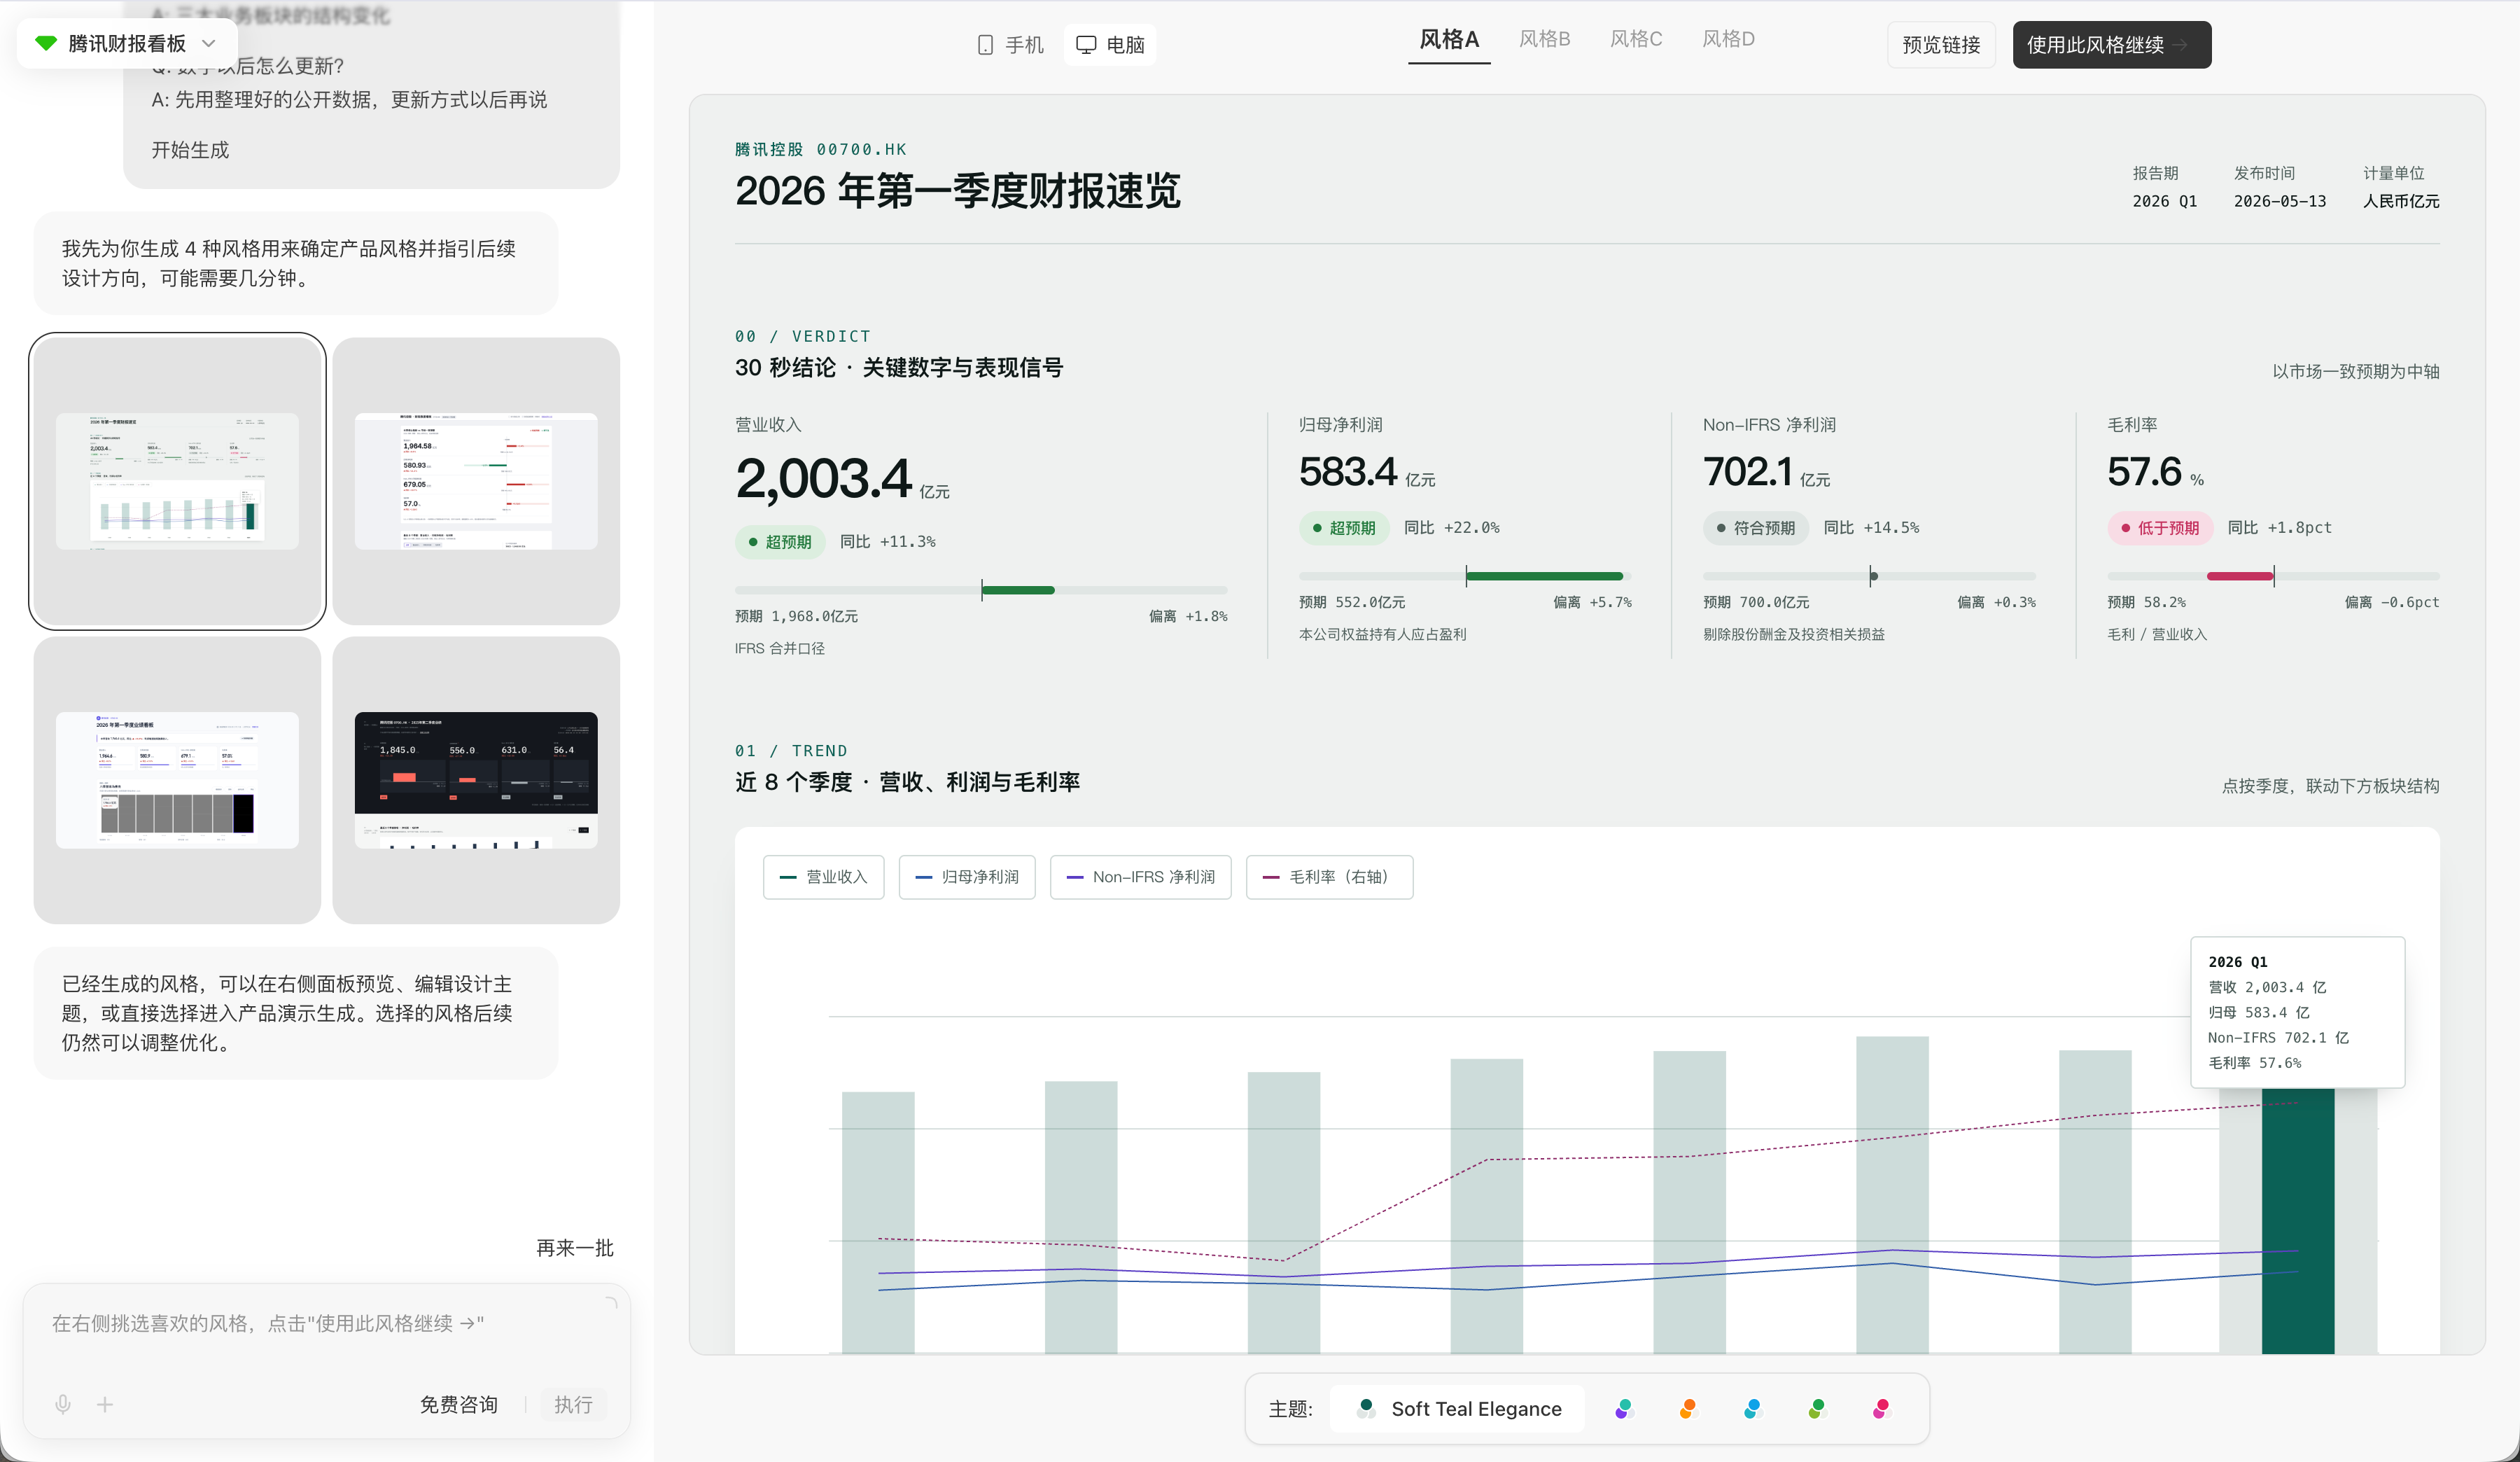Select the dark-themed fourth style thumbnail
The height and width of the screenshot is (1462, 2520).
(x=476, y=780)
